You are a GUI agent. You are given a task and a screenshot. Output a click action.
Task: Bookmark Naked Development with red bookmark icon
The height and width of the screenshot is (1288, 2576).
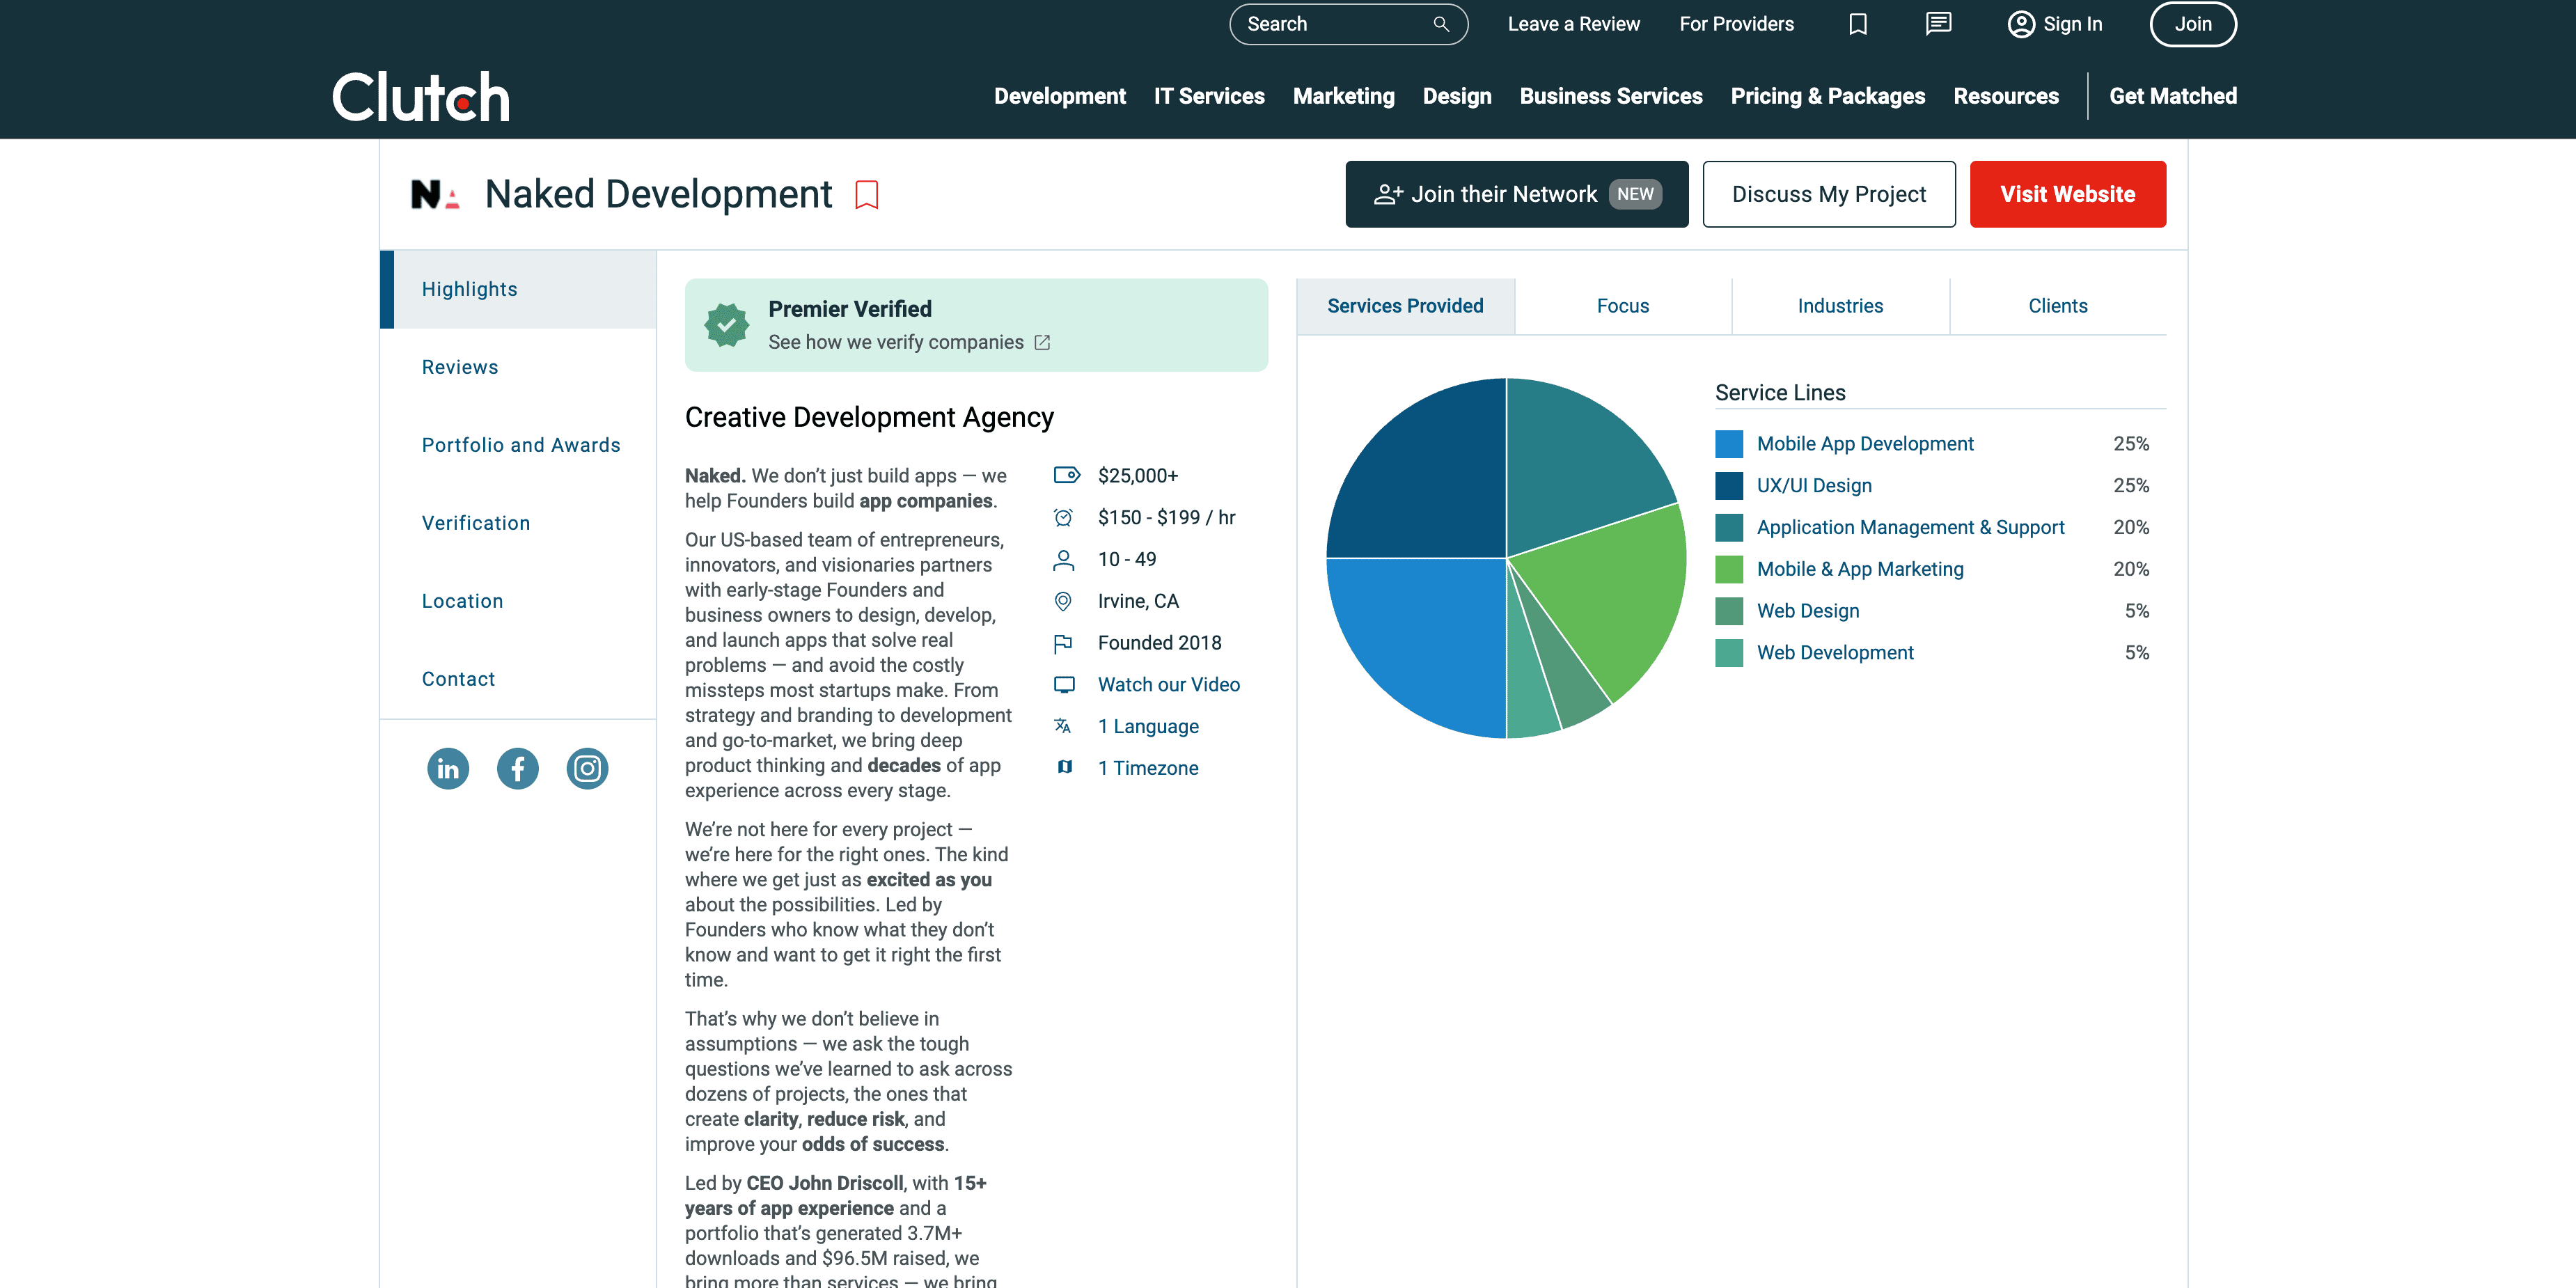click(867, 194)
